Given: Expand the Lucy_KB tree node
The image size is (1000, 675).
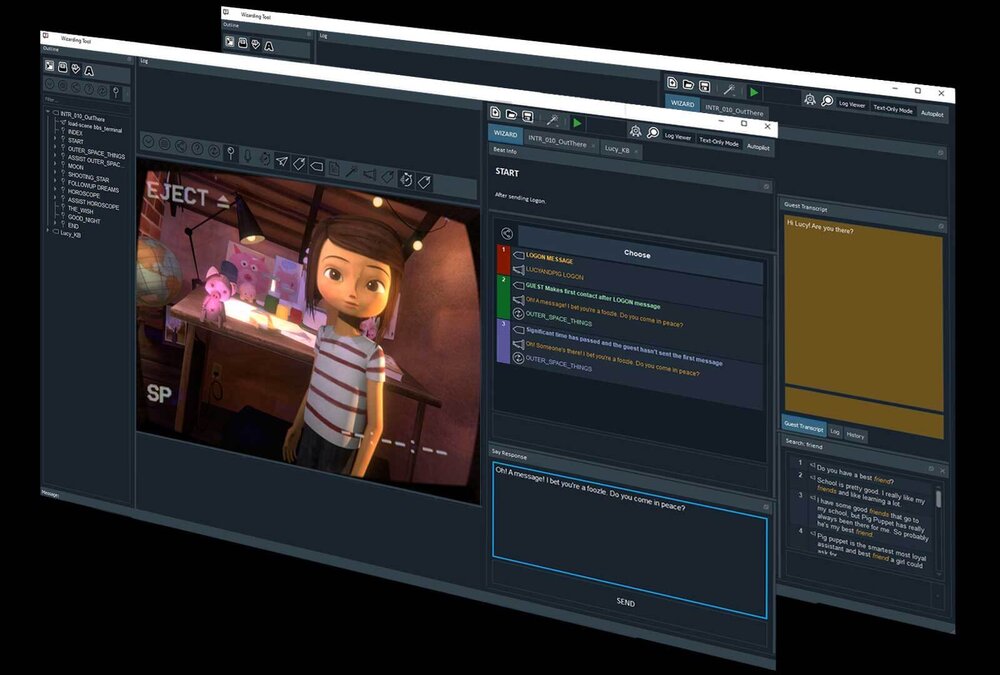Looking at the screenshot, I should click(x=48, y=232).
